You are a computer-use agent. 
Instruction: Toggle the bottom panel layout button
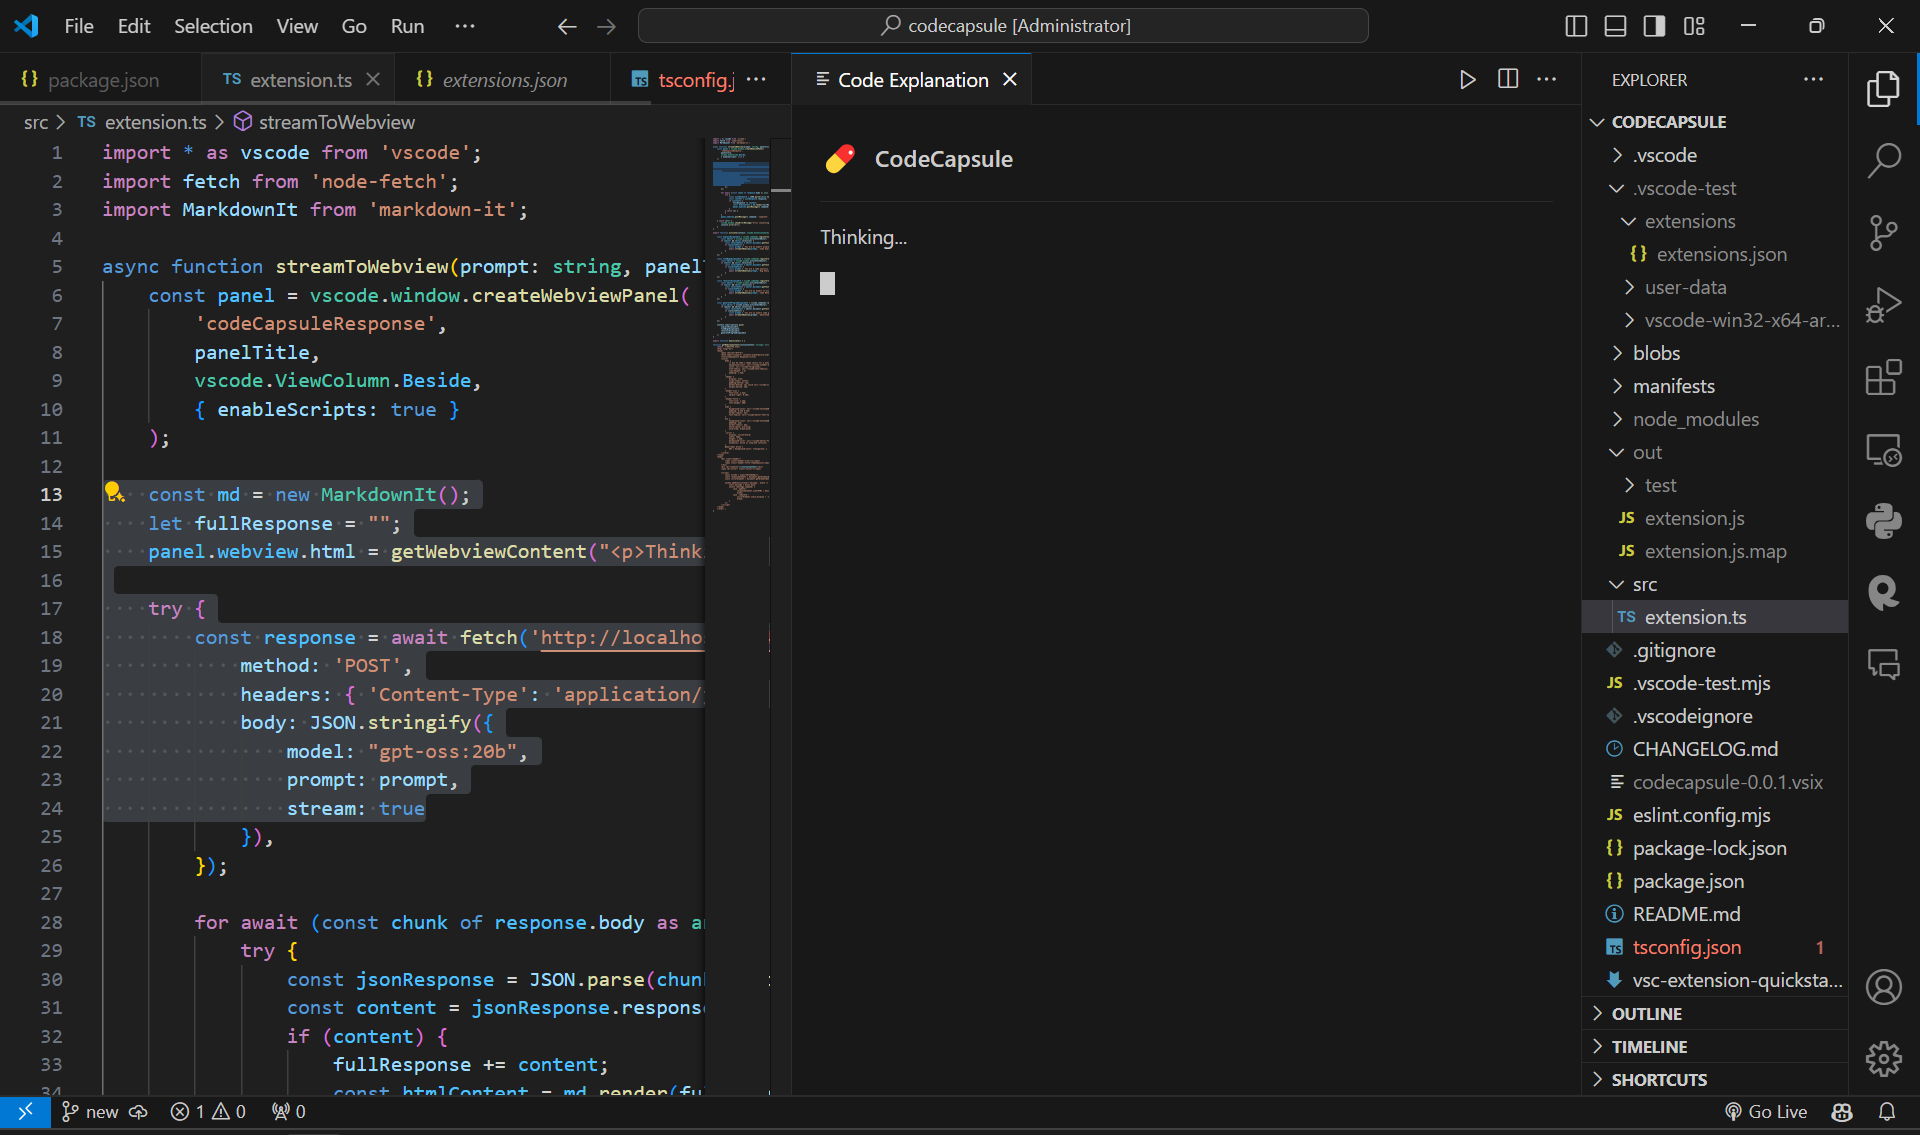(x=1615, y=26)
